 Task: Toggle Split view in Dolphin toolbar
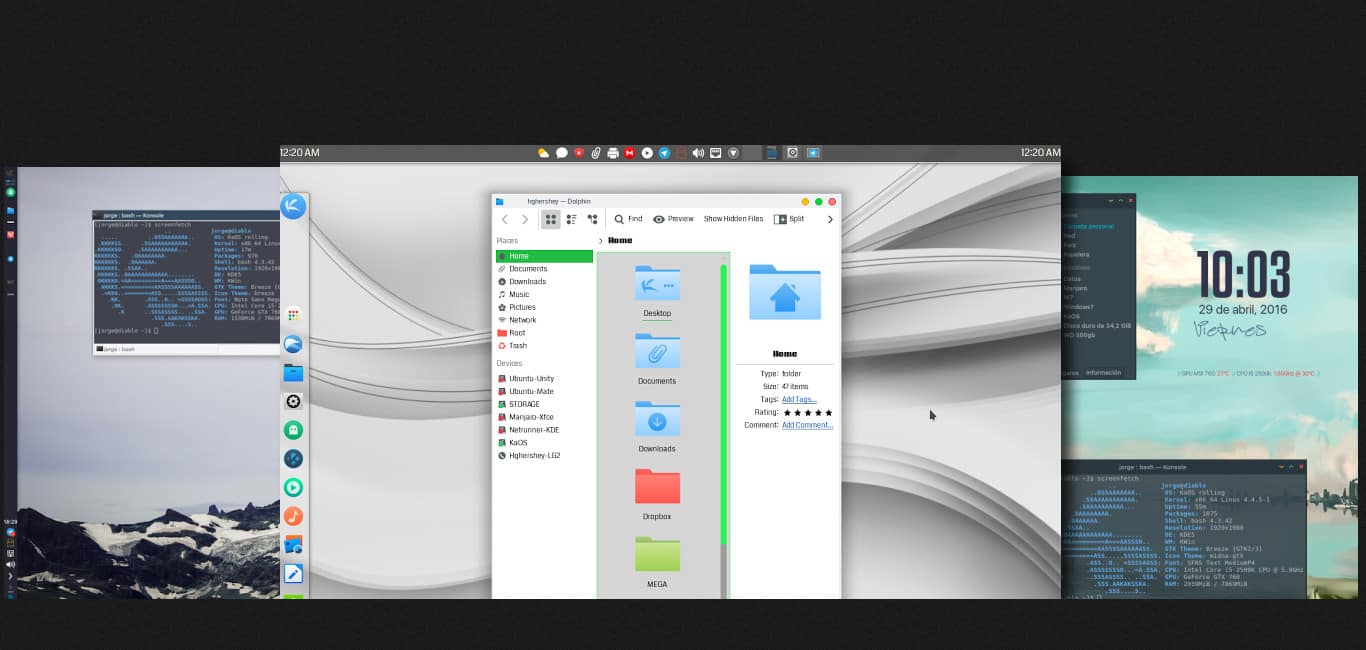click(789, 219)
